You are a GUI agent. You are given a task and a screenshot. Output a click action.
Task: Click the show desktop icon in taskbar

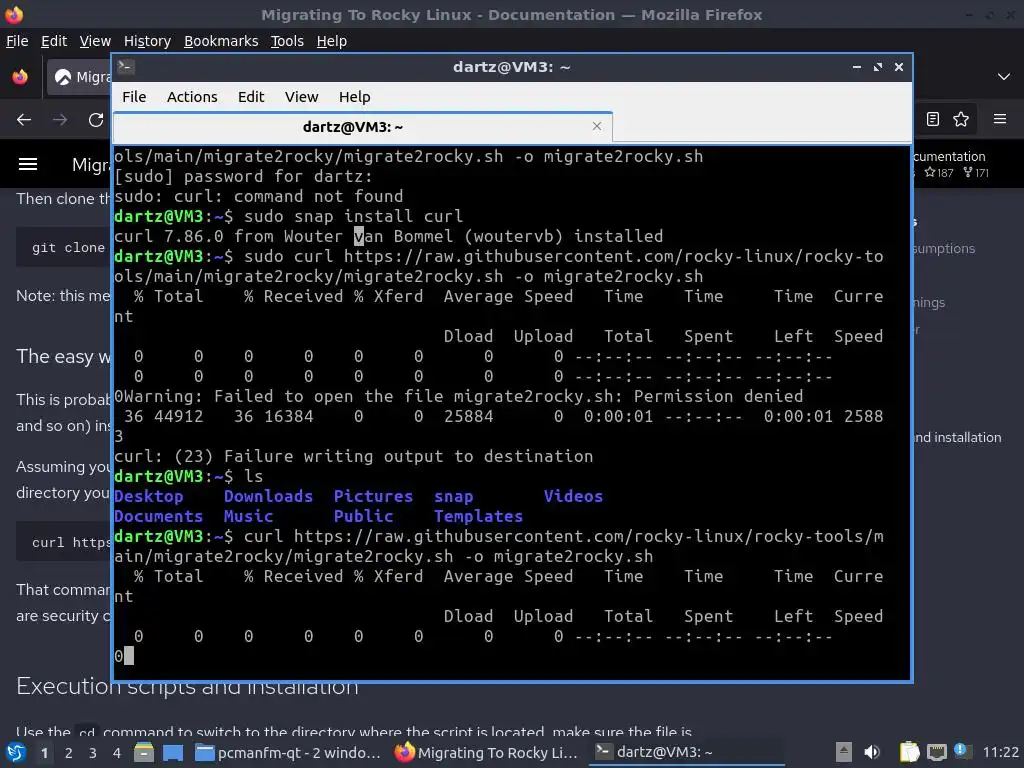(x=173, y=752)
